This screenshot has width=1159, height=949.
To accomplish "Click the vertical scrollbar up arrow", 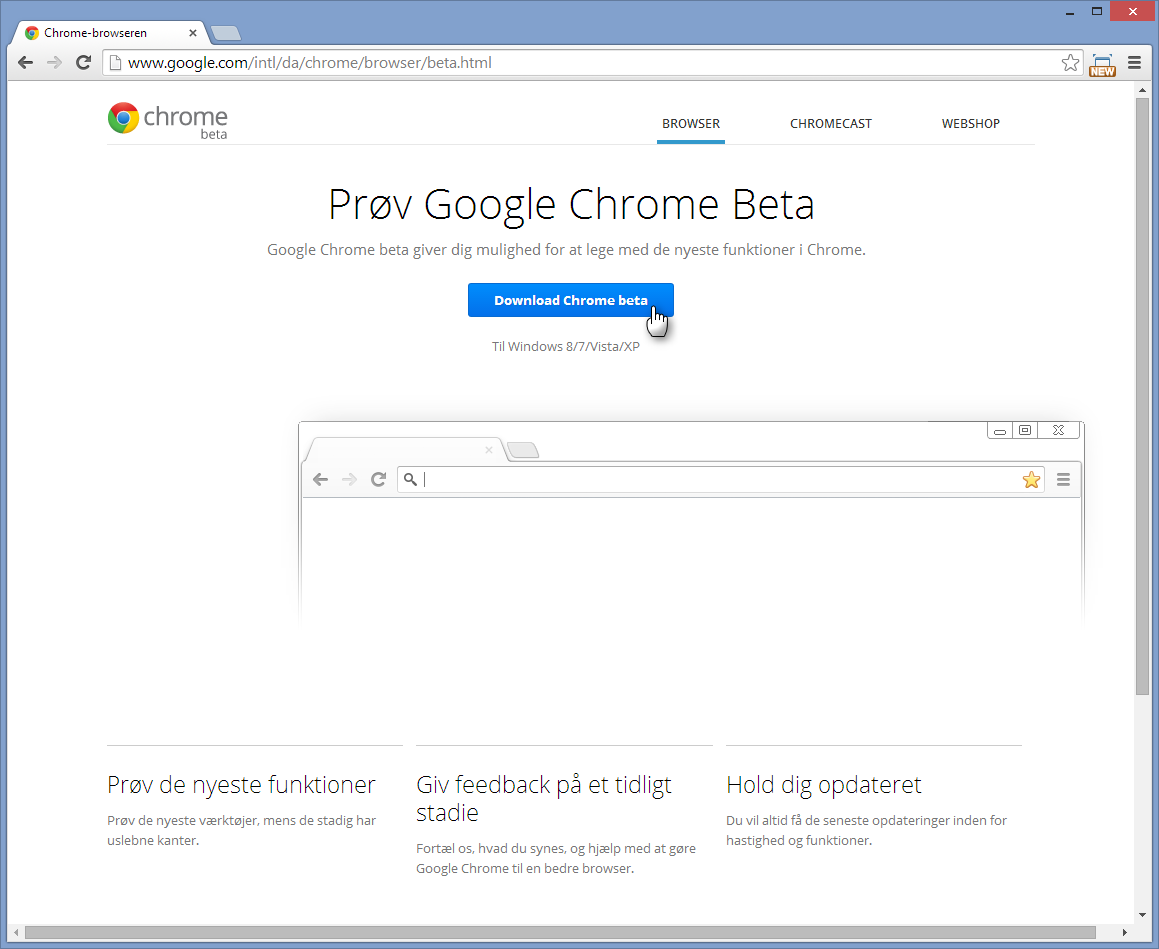I will pyautogui.click(x=1142, y=91).
